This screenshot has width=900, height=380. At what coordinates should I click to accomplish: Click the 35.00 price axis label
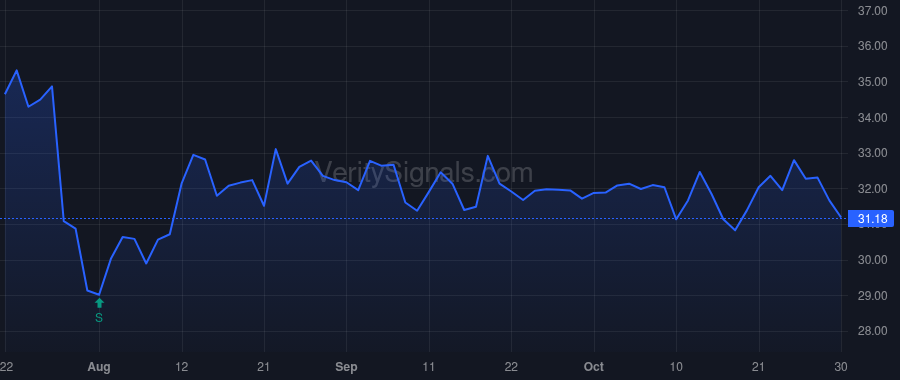coord(872,82)
